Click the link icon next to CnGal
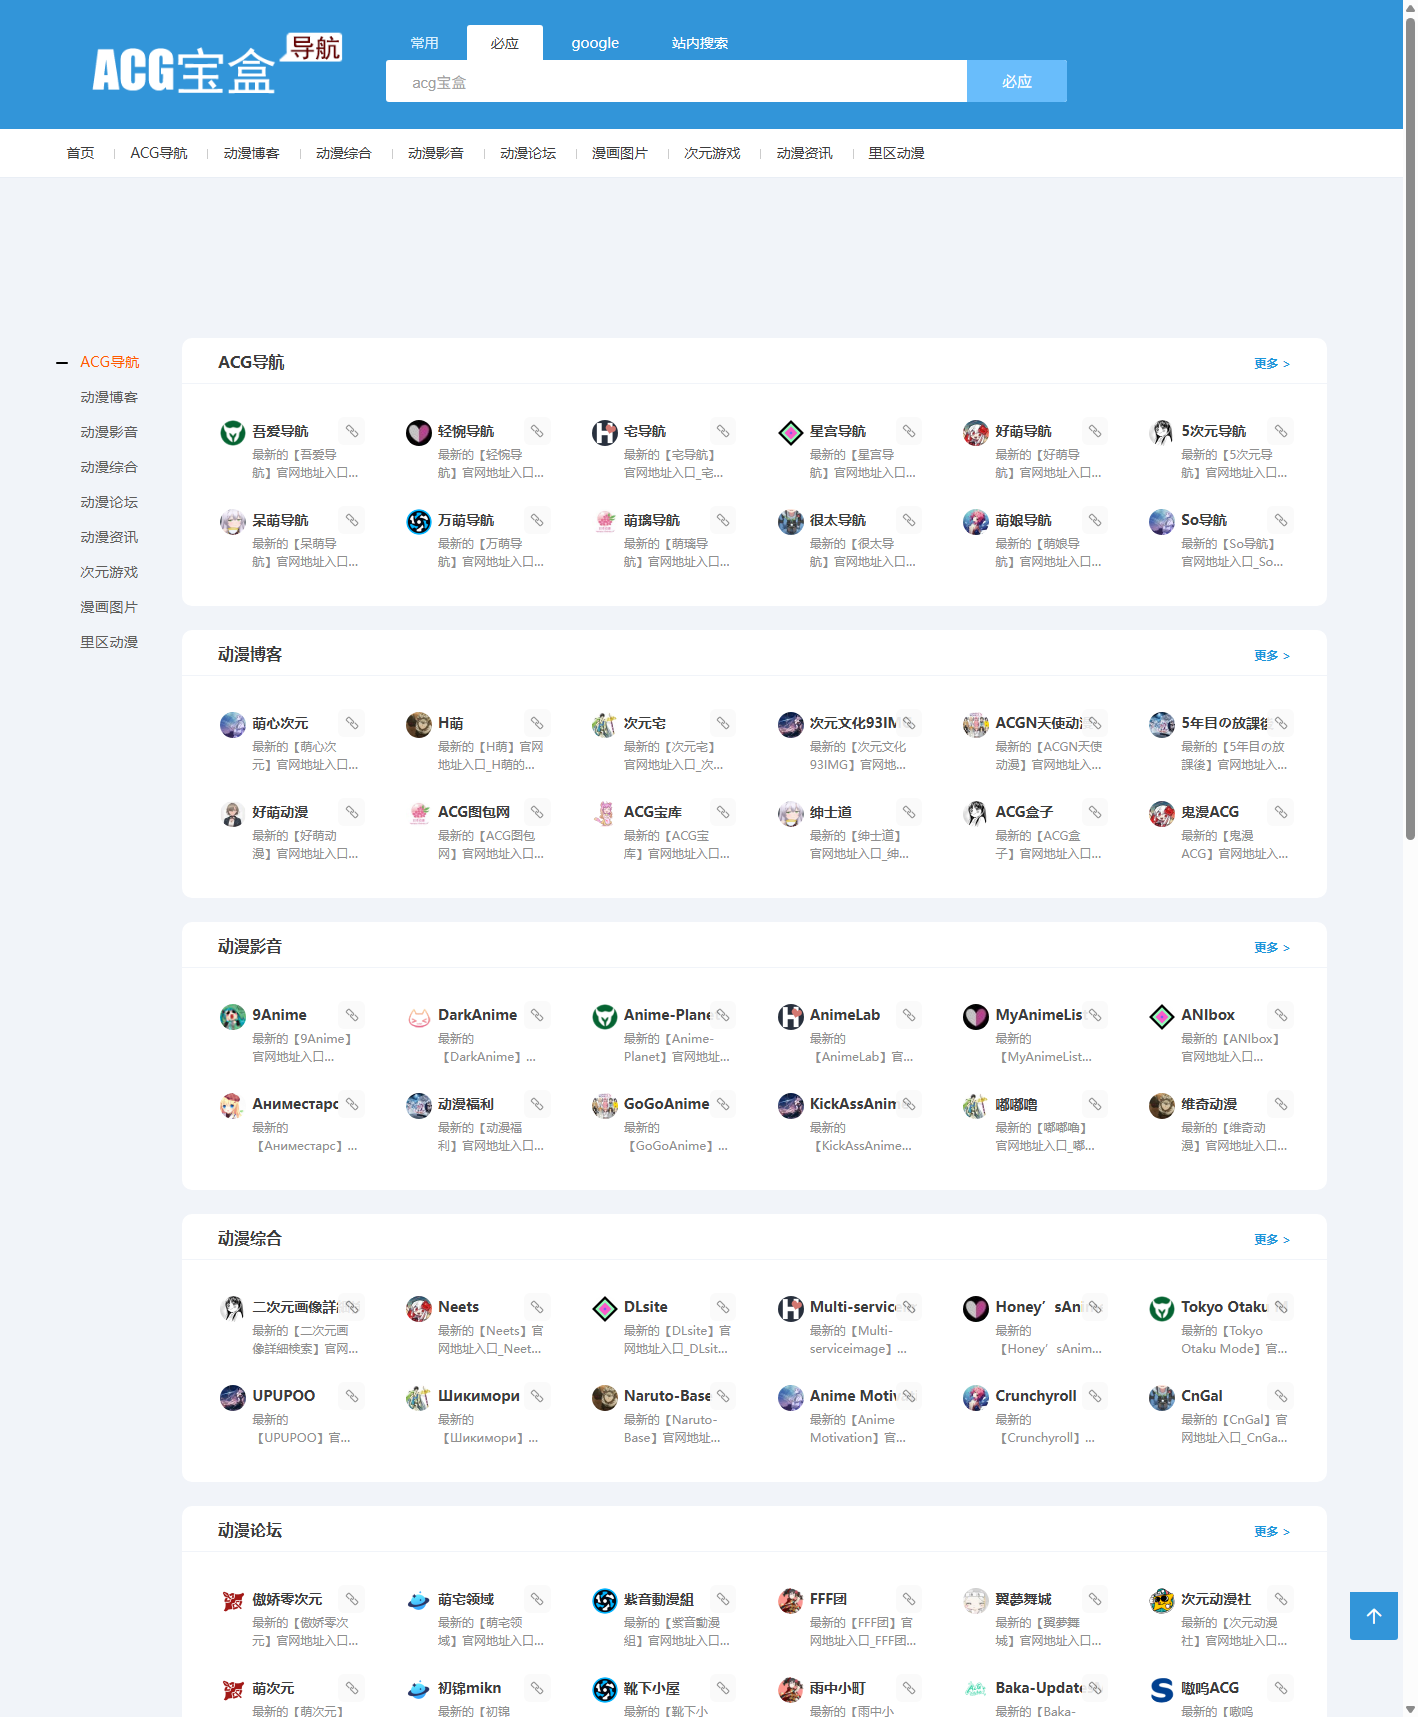 (1280, 1397)
